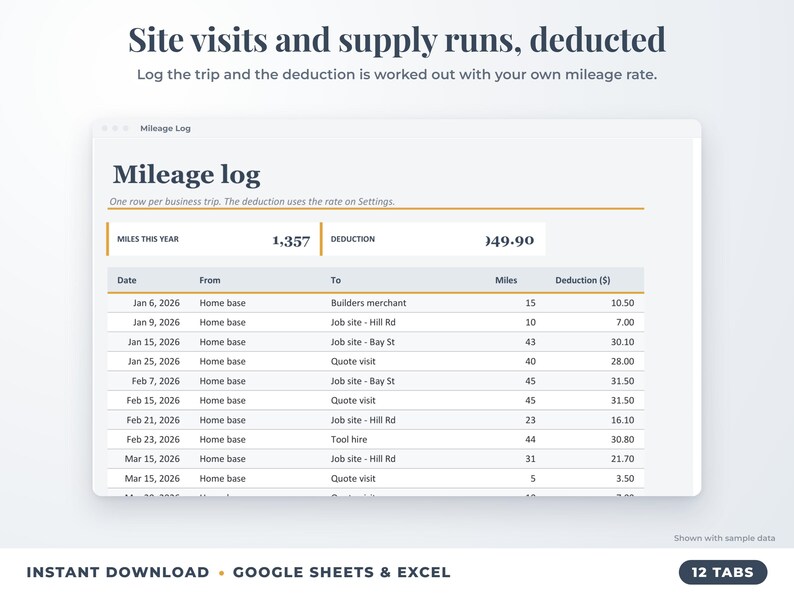
Task: Click the 30.80 deduction cell
Action: (x=622, y=439)
